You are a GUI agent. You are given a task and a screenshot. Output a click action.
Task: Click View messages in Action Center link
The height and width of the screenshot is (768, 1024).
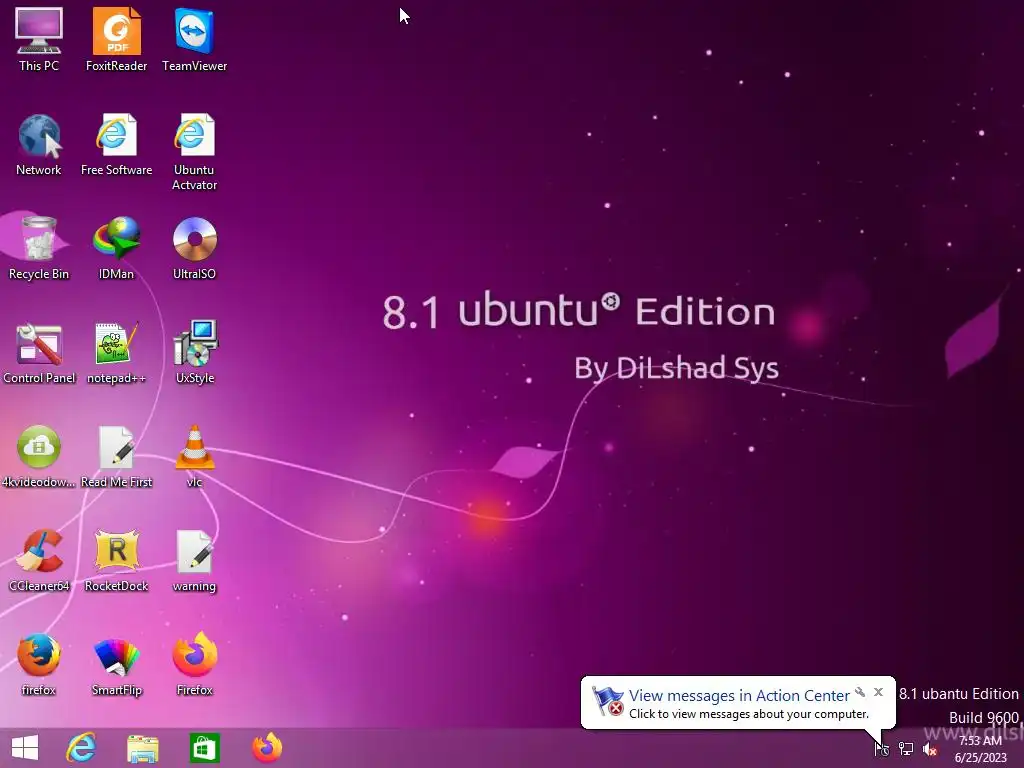click(x=739, y=696)
